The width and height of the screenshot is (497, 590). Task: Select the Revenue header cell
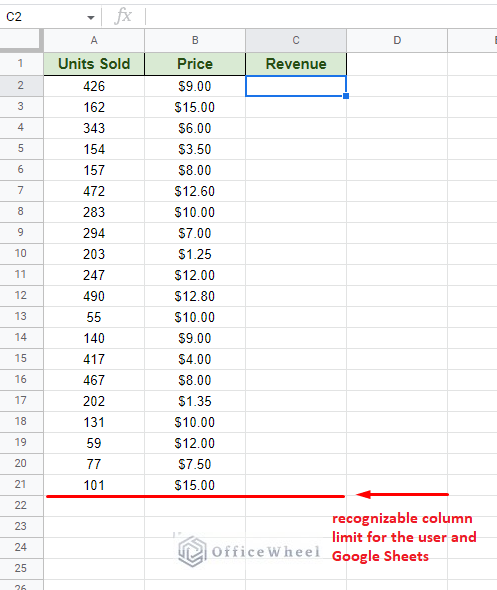(x=296, y=64)
